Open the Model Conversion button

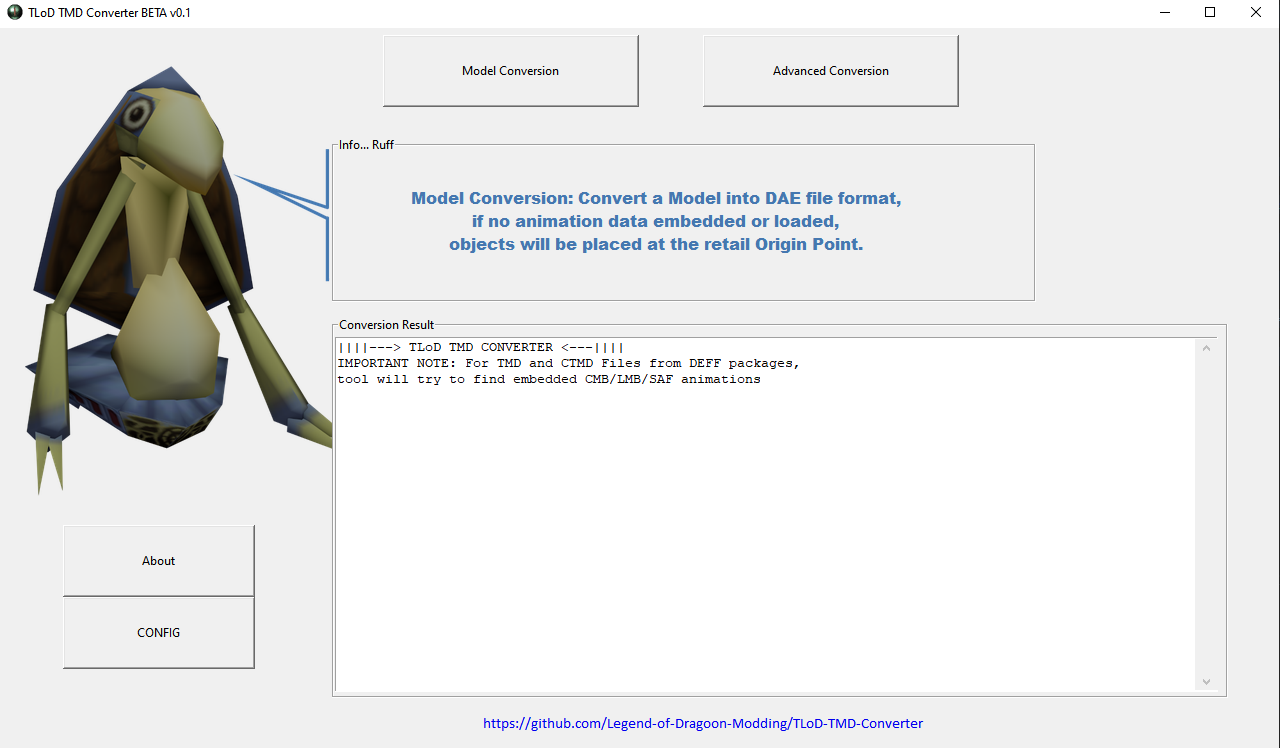[510, 71]
